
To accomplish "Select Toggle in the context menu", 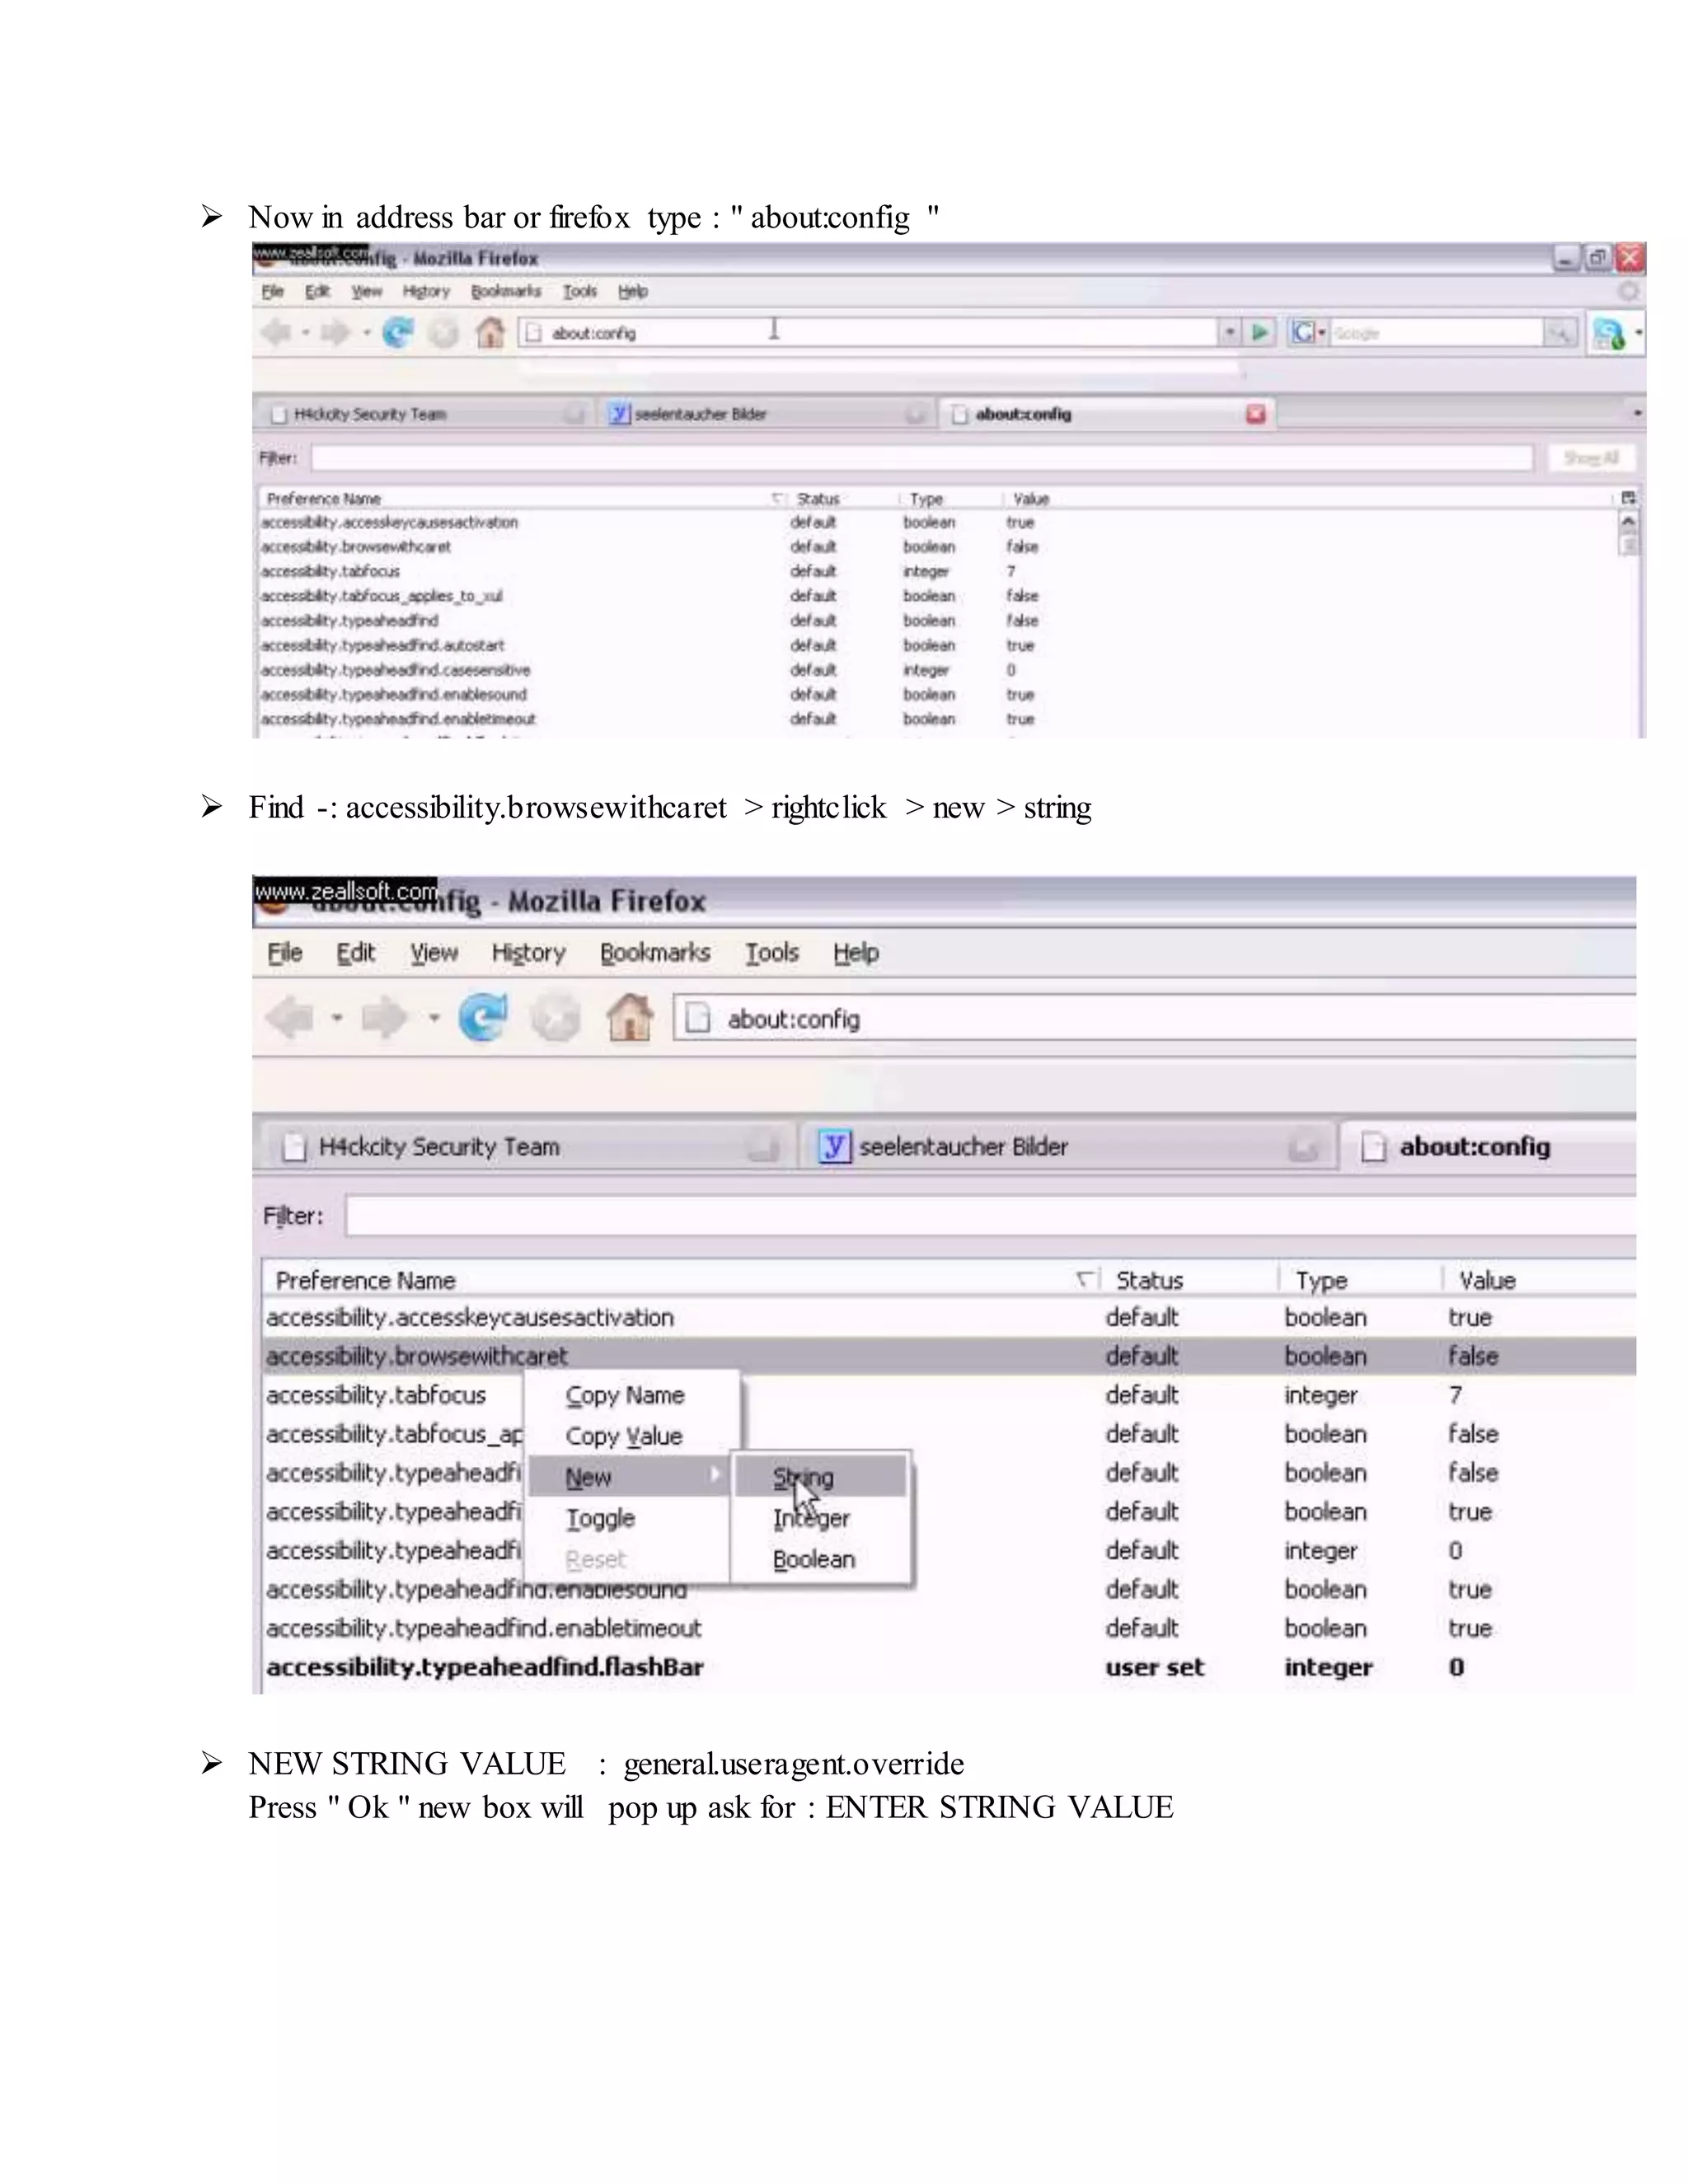I will [601, 1518].
